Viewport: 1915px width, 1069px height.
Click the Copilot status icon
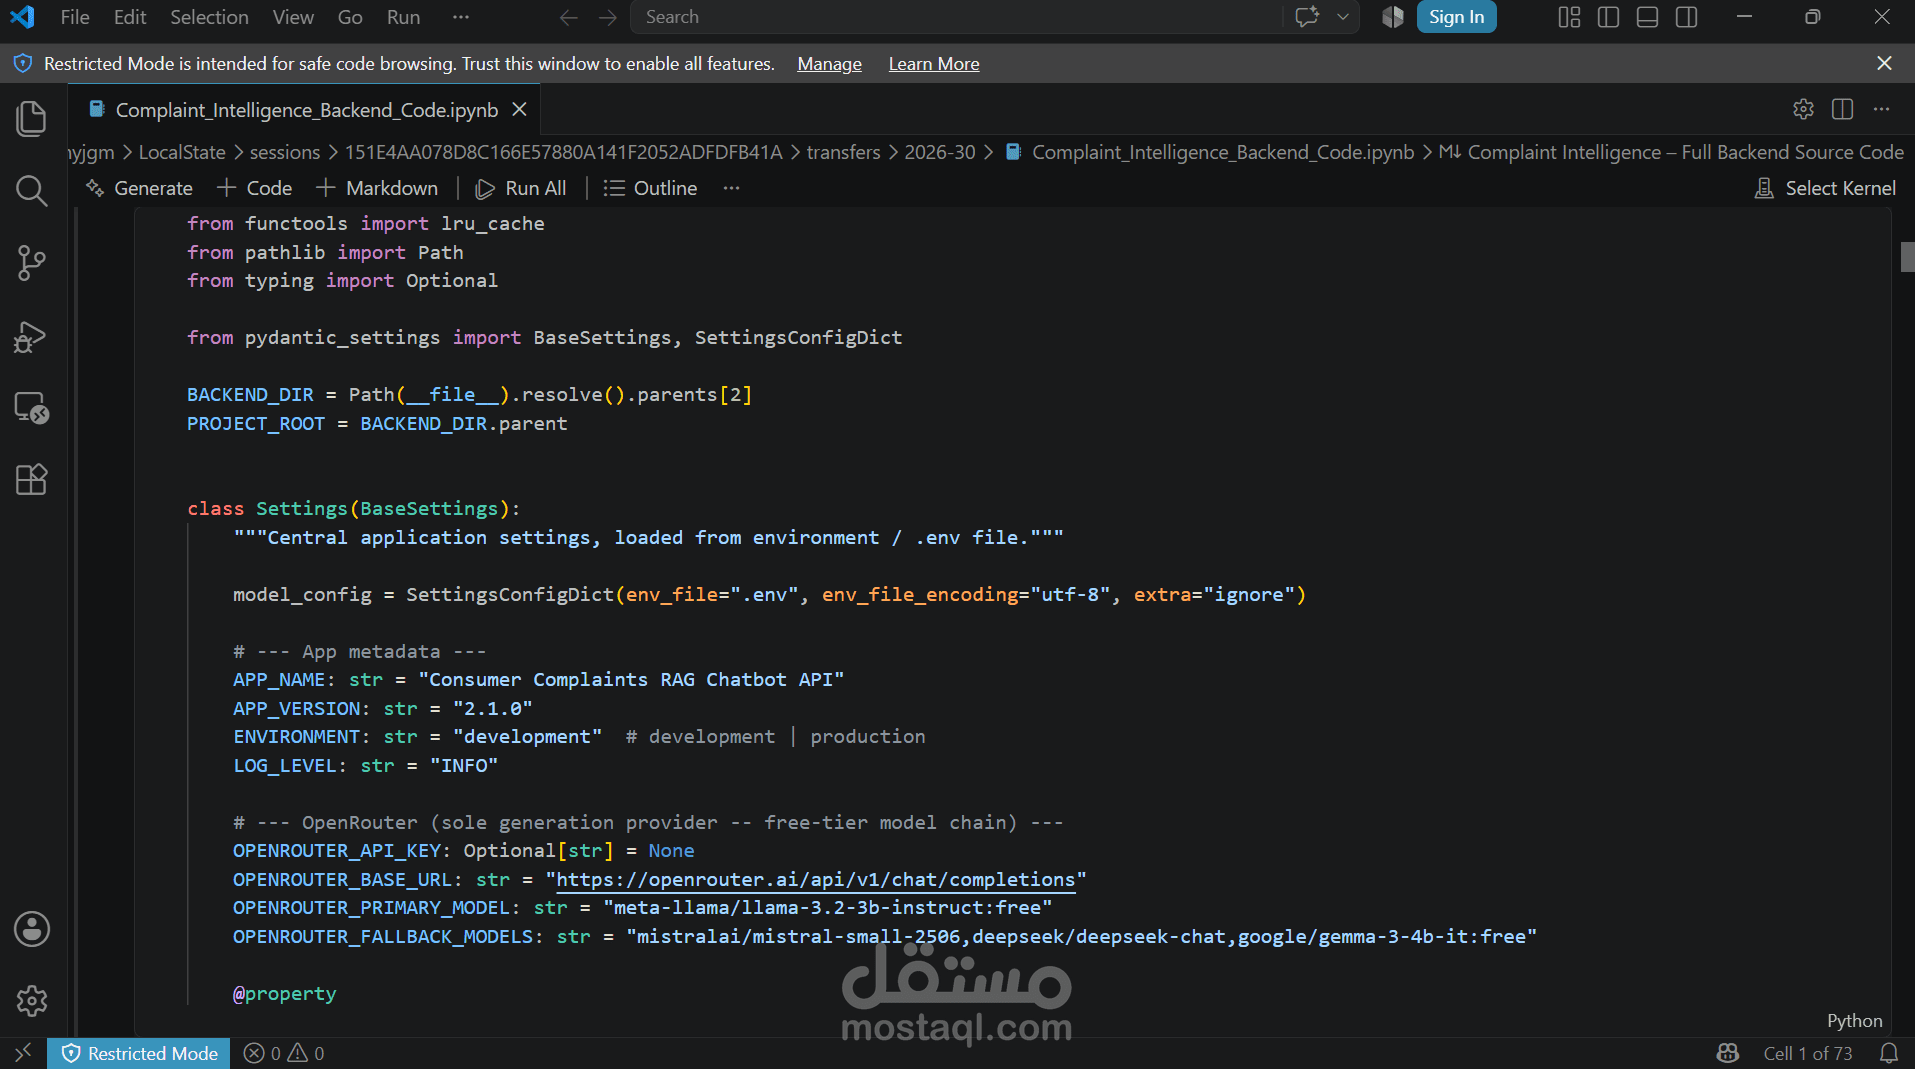click(1728, 1053)
